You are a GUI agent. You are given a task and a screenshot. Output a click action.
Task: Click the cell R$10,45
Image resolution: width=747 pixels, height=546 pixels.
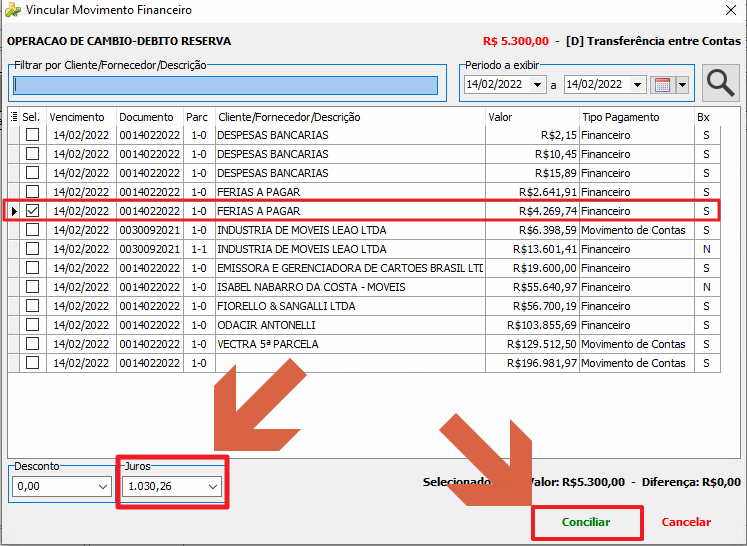click(532, 154)
